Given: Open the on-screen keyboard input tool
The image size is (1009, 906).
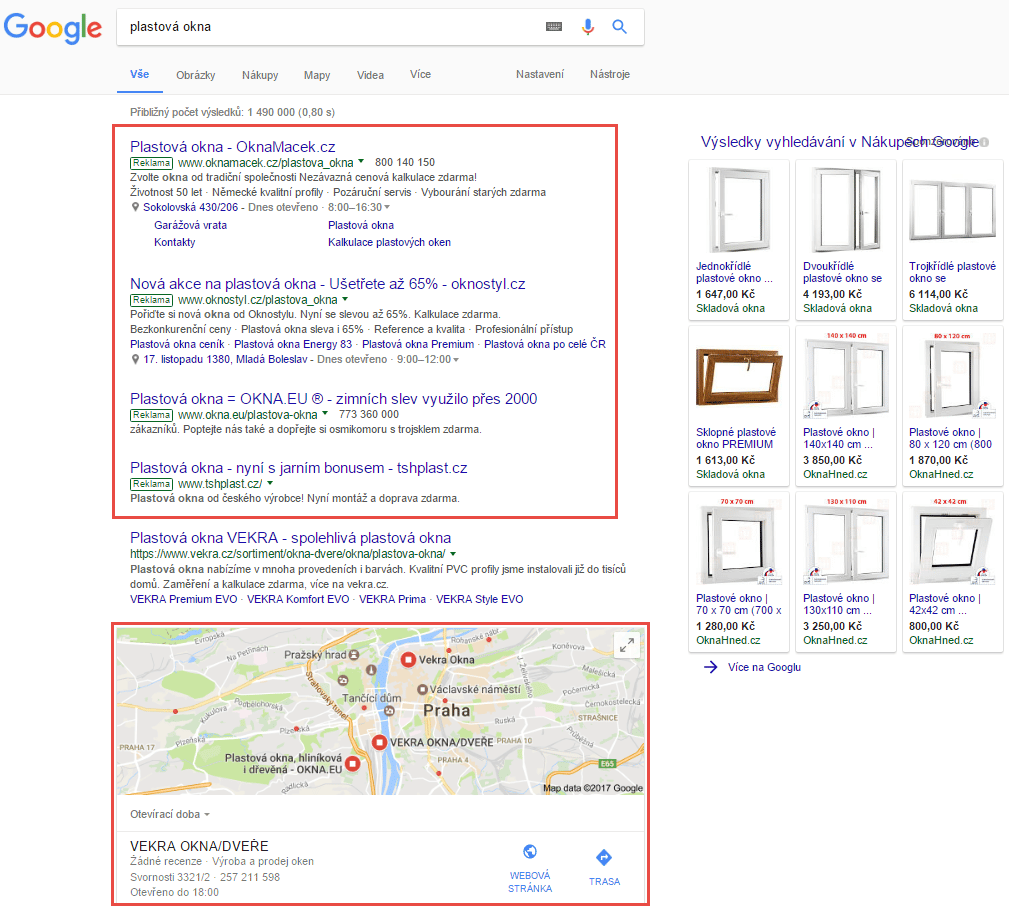Looking at the screenshot, I should (x=554, y=27).
